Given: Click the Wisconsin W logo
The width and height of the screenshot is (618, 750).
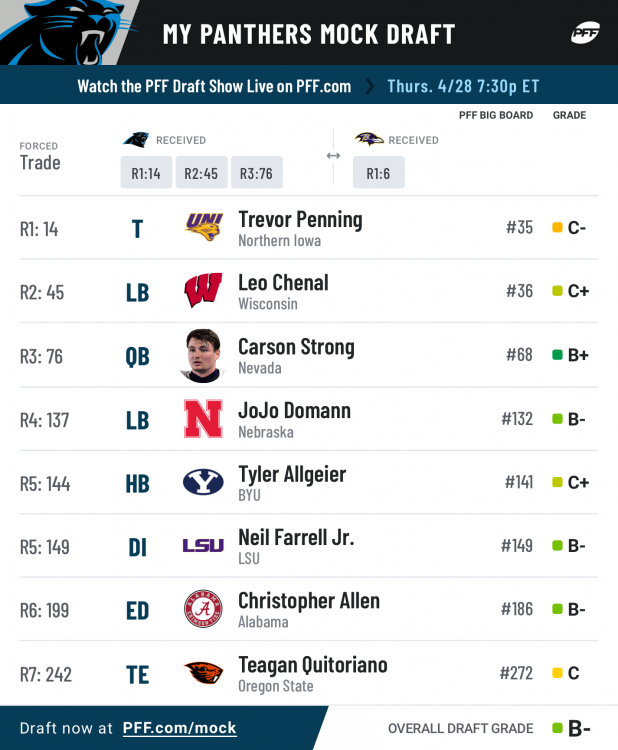Looking at the screenshot, I should tap(203, 291).
